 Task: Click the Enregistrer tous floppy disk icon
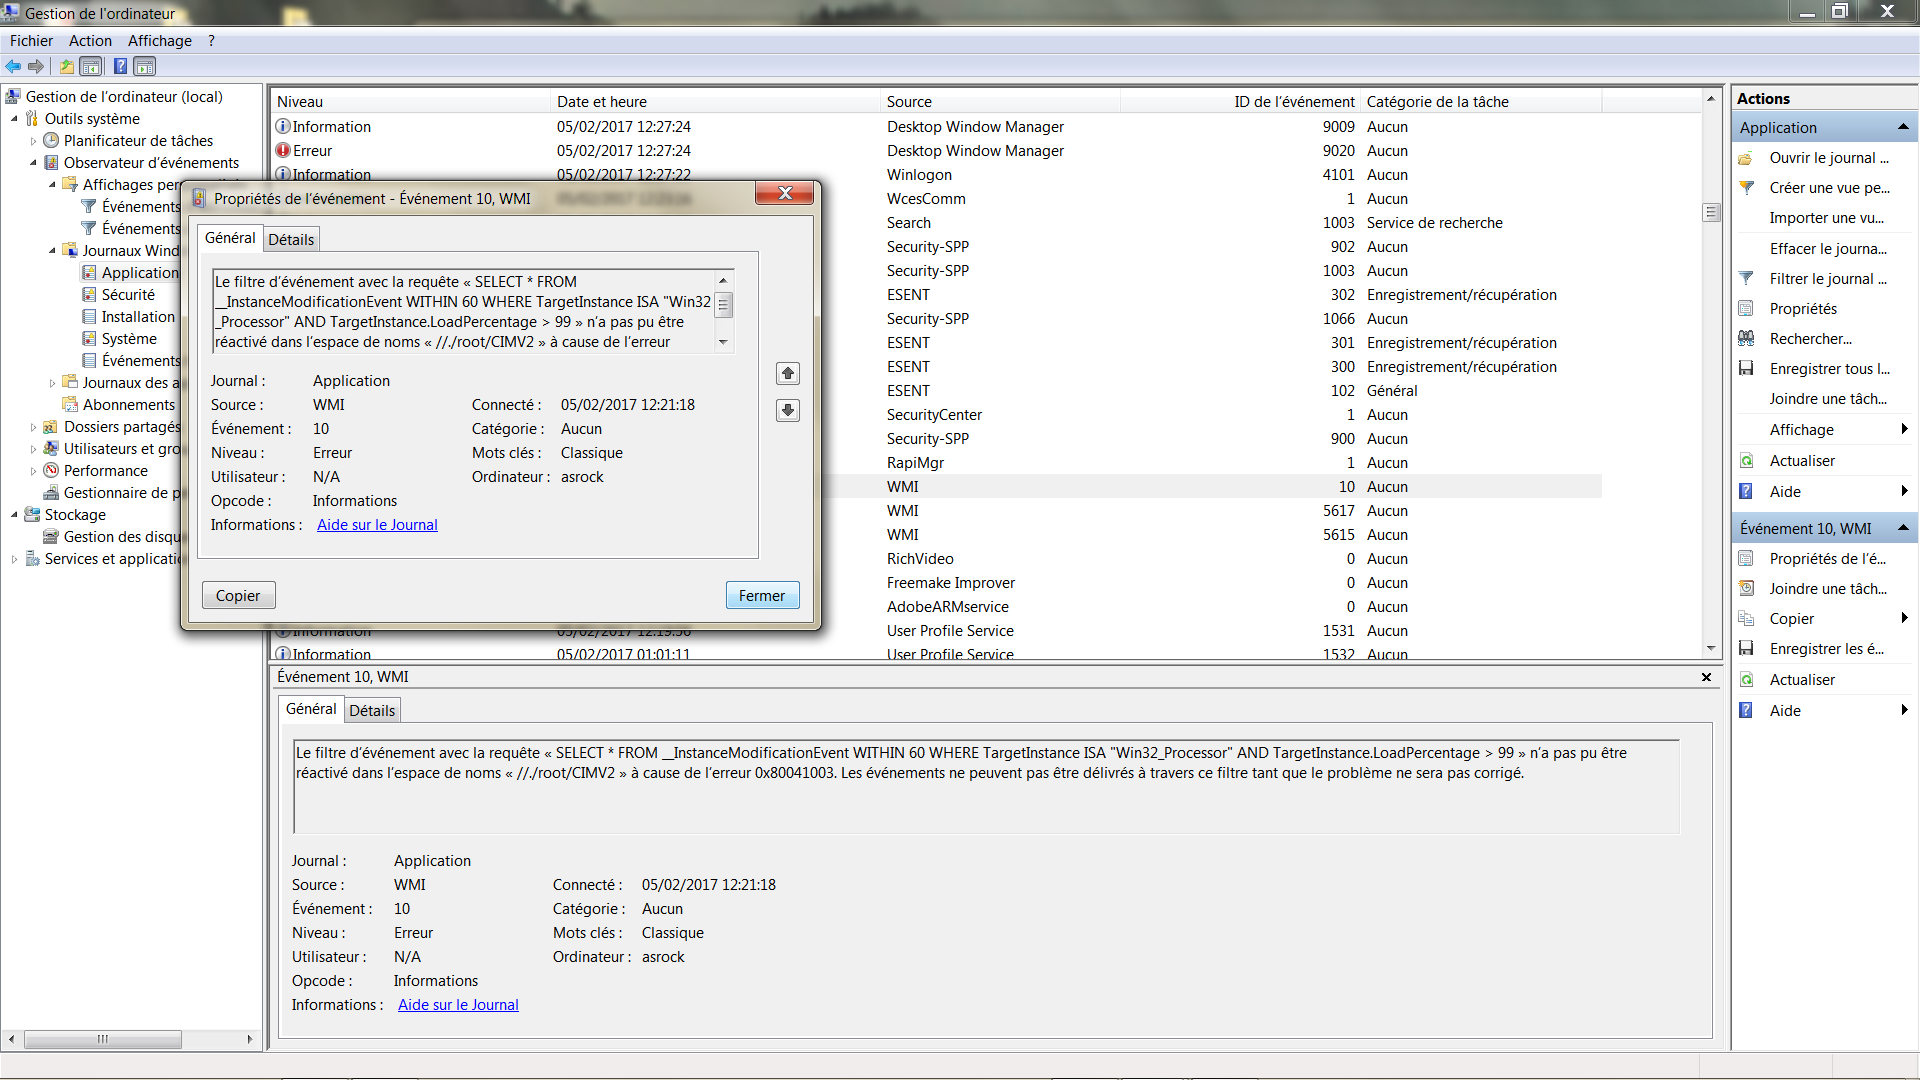(1746, 369)
